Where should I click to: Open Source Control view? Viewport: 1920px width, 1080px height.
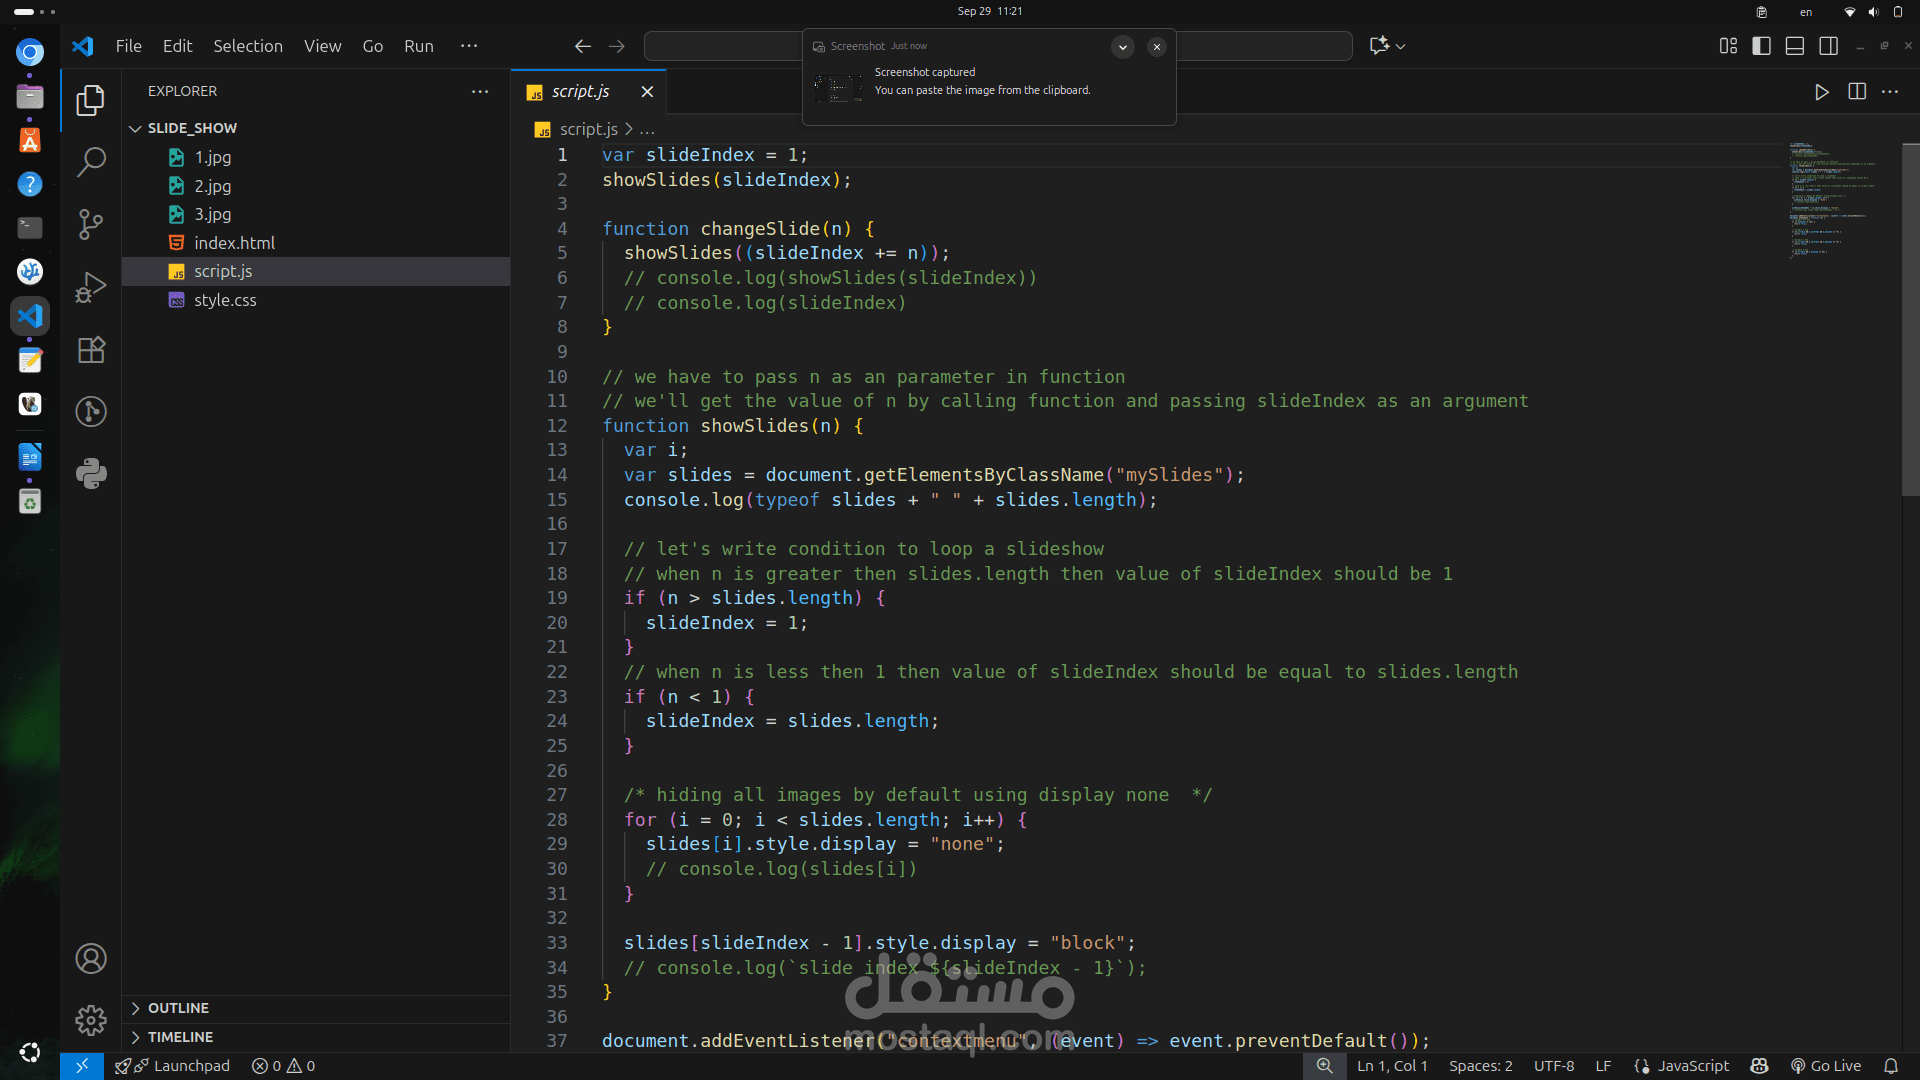click(91, 224)
